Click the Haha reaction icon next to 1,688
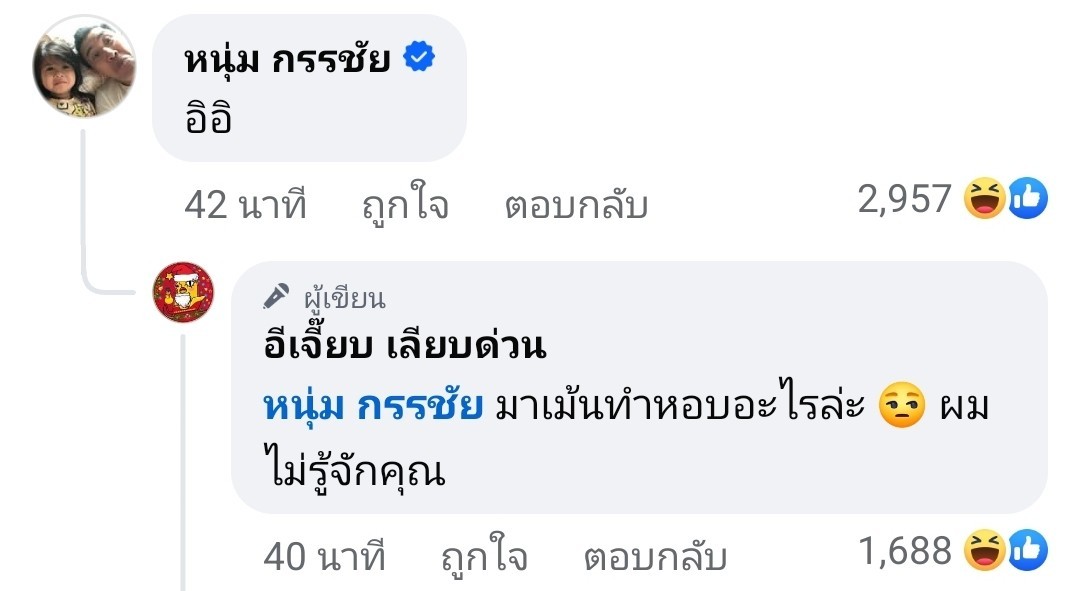 coord(985,551)
